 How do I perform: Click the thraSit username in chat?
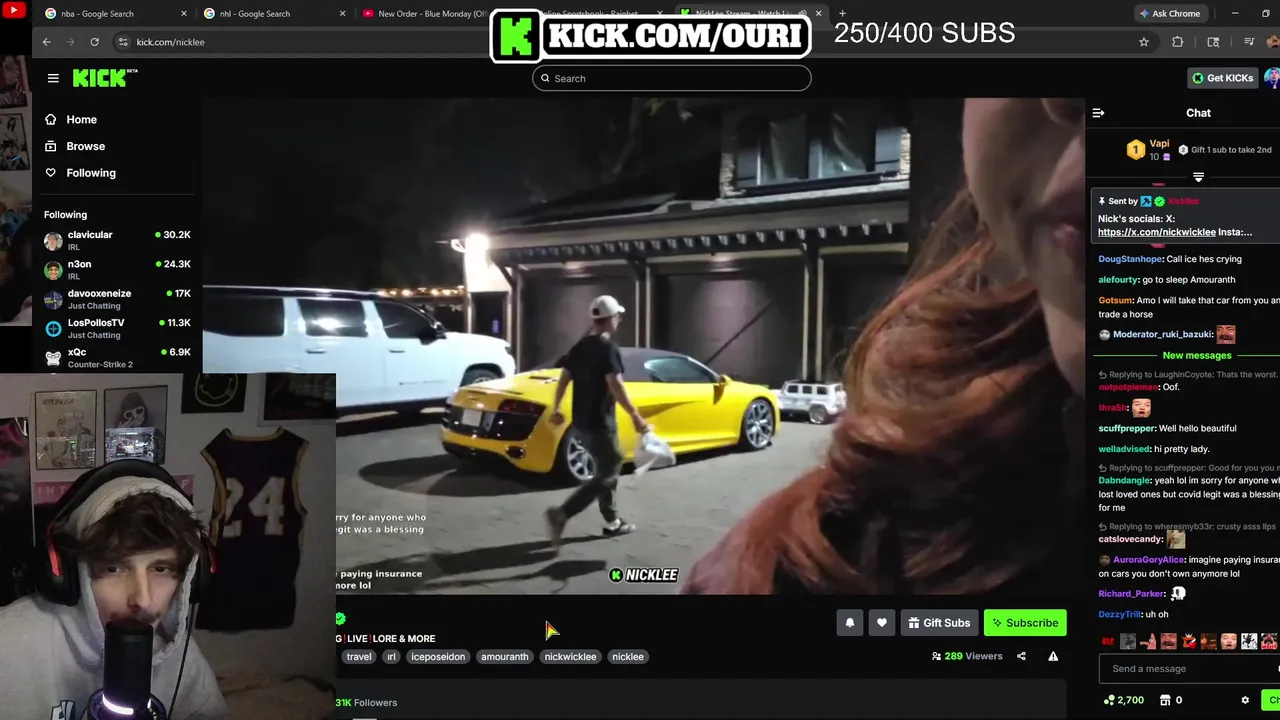click(1112, 408)
